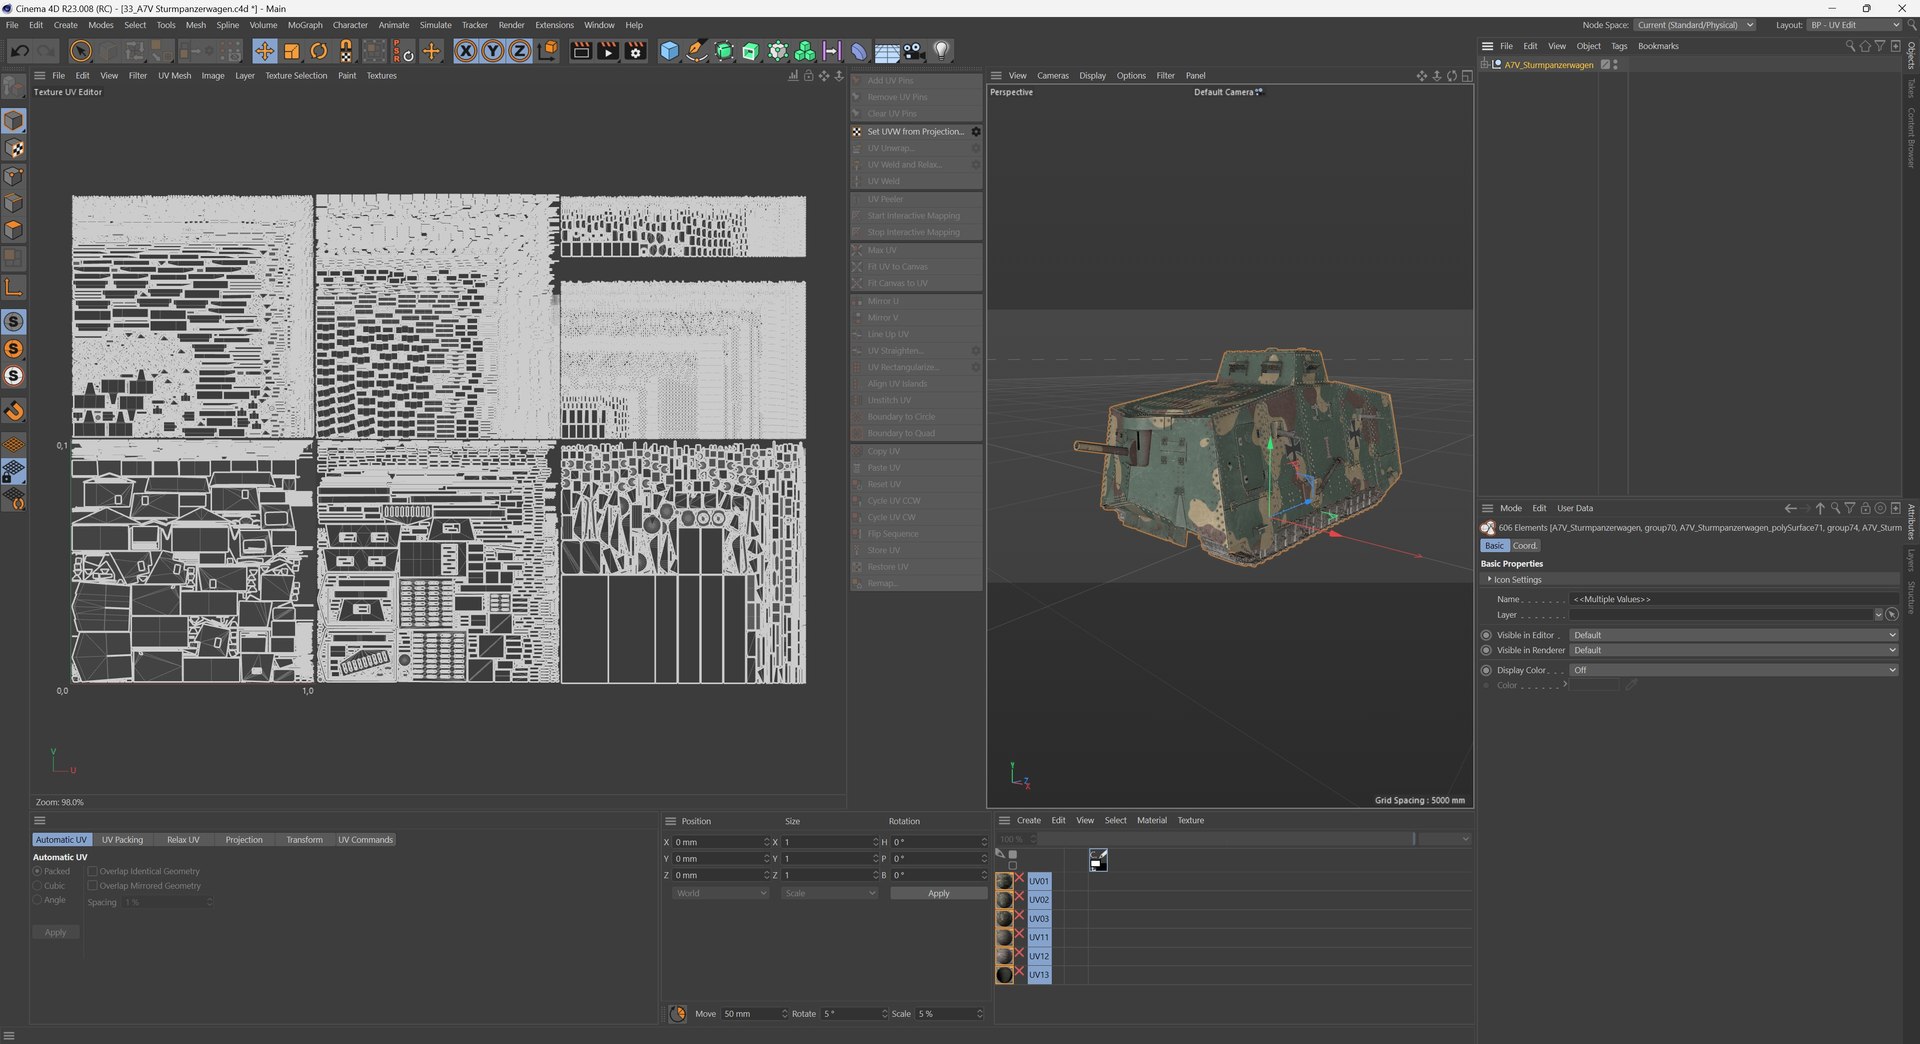
Task: Click the Cube primitive icon
Action: pos(669,51)
